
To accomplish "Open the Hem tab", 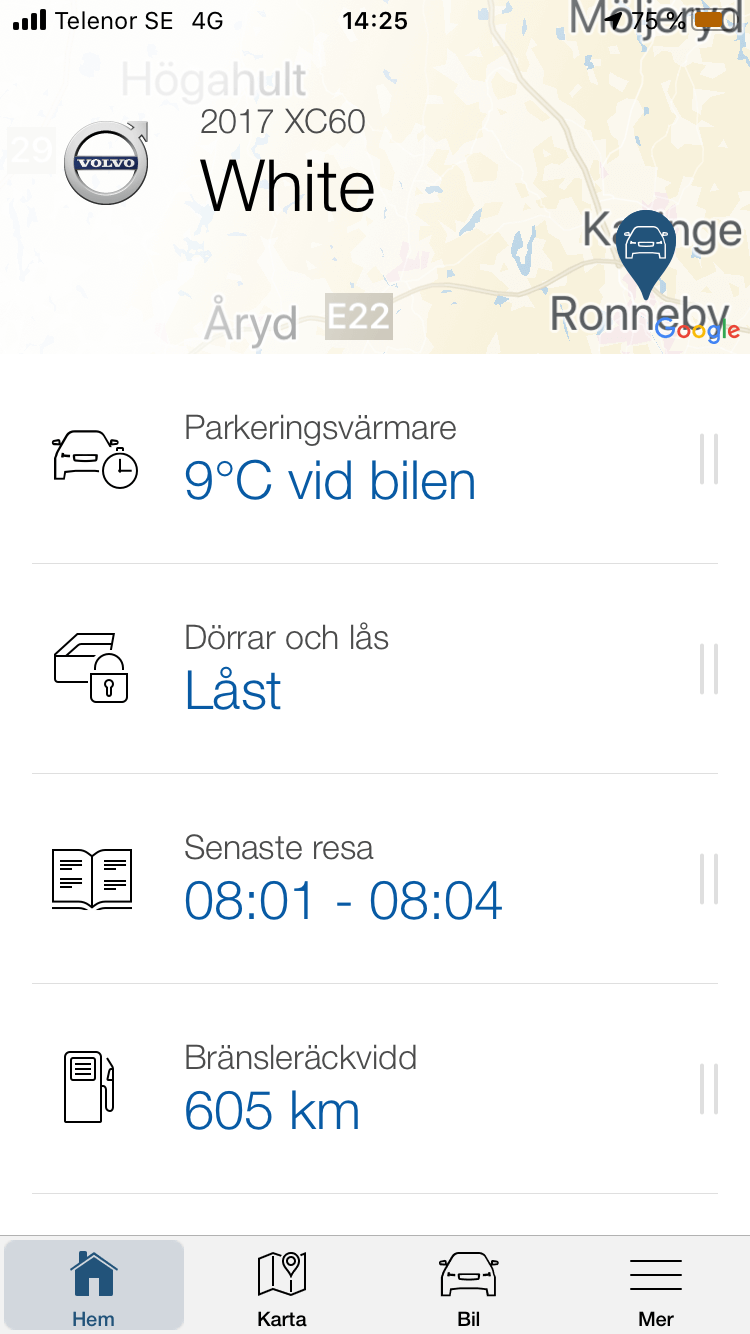I will point(94,1287).
